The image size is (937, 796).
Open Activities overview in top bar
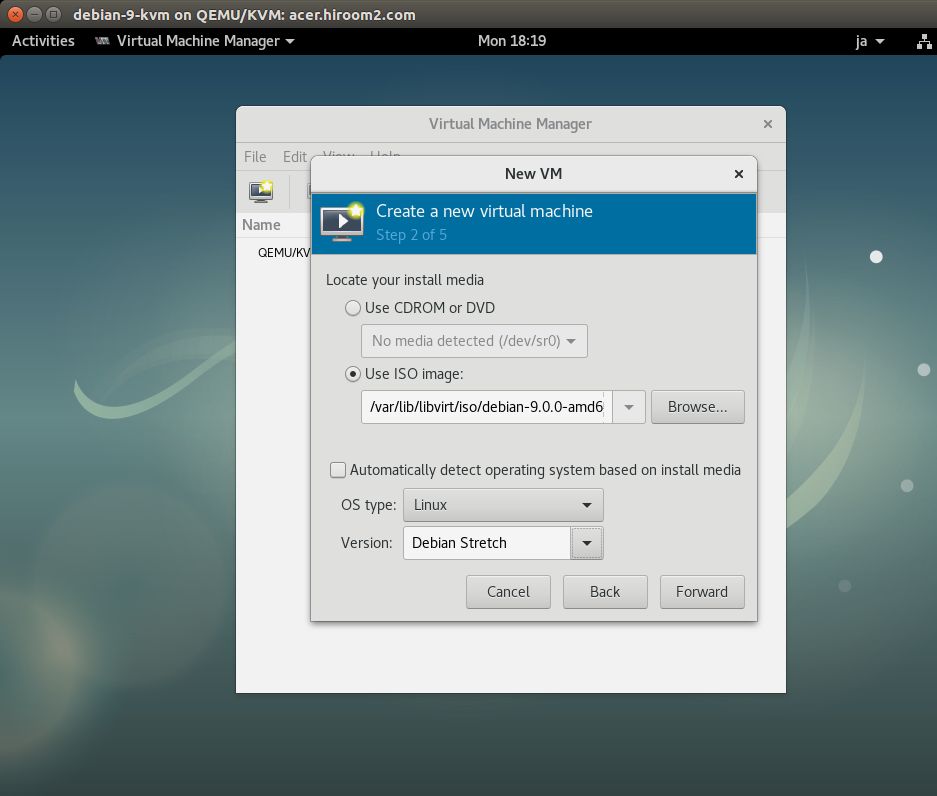[43, 41]
